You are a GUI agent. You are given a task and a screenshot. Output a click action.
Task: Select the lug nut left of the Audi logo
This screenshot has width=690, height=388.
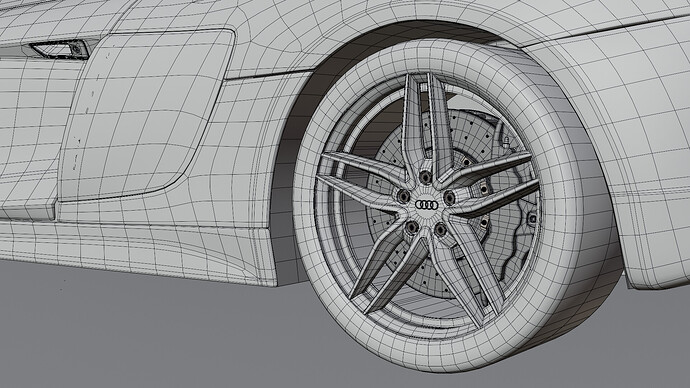(404, 196)
